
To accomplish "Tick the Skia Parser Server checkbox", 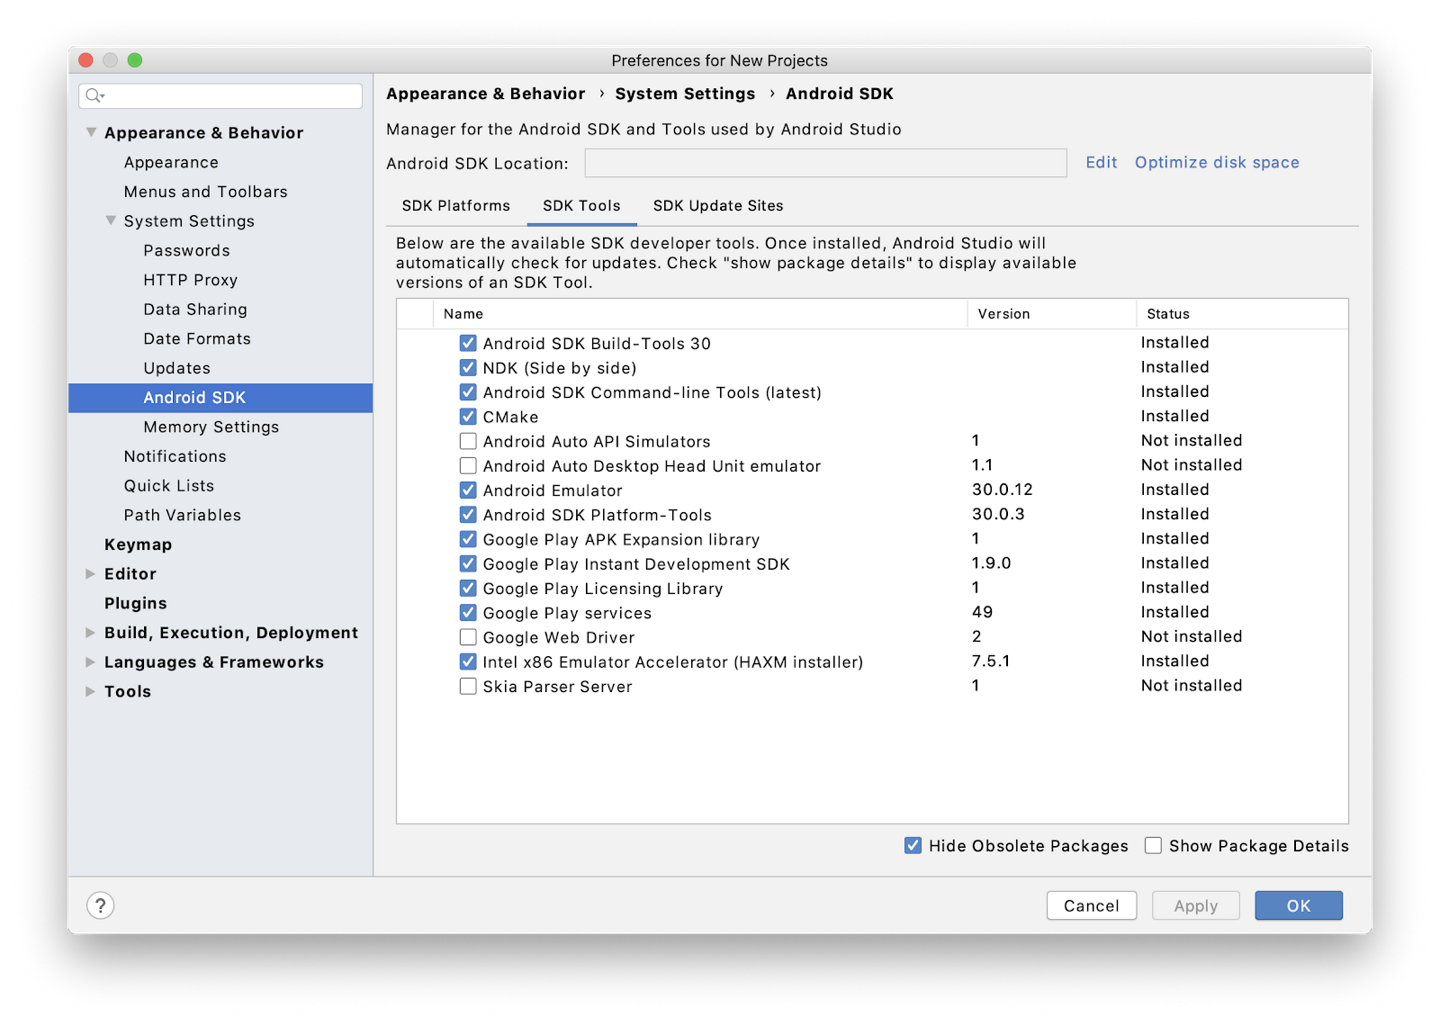I will click(468, 686).
